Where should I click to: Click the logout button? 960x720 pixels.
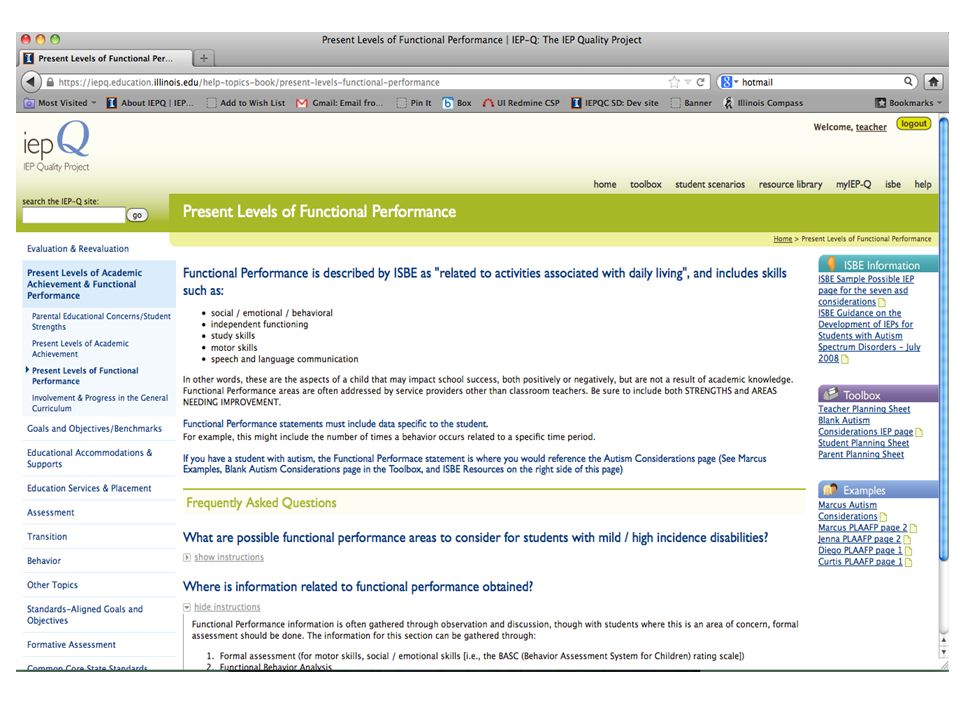click(x=913, y=124)
